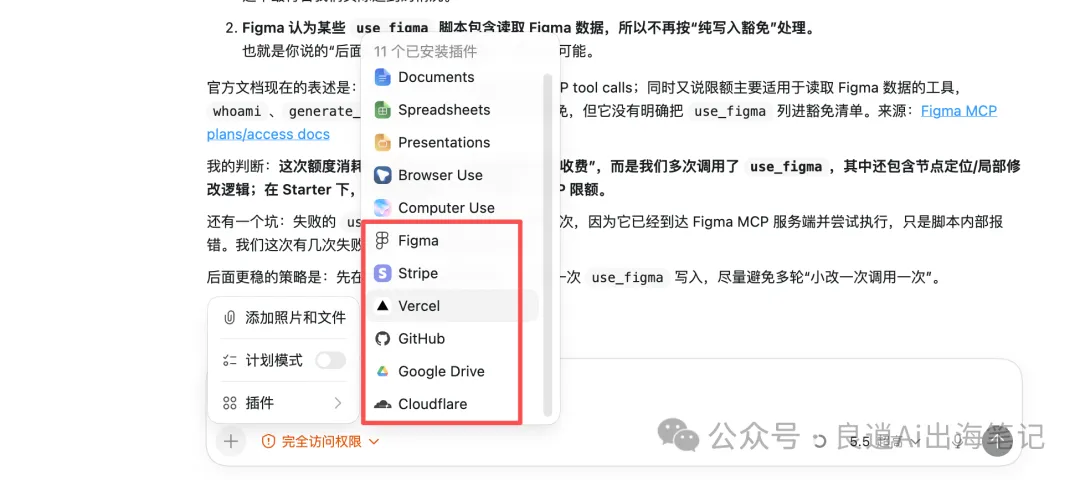Click the send arrow button
Viewport: 1080px width, 480px height.
[999, 441]
